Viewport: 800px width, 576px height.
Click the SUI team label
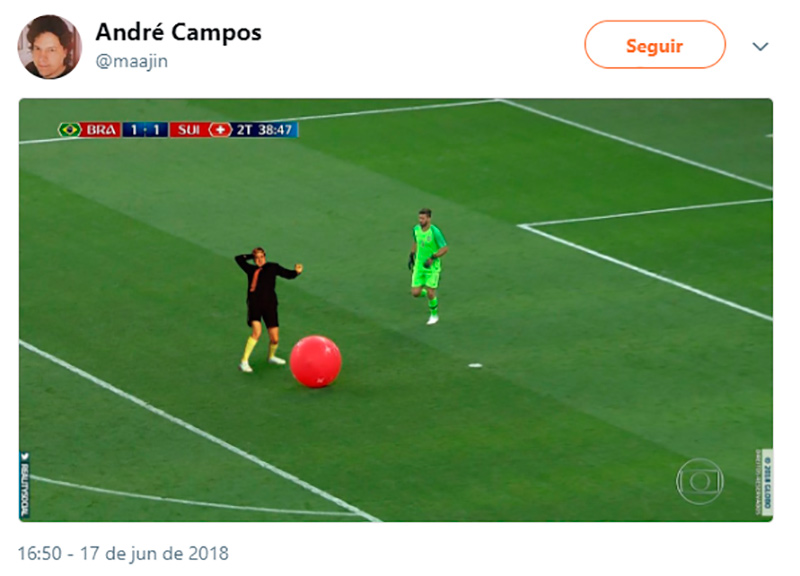pos(189,130)
